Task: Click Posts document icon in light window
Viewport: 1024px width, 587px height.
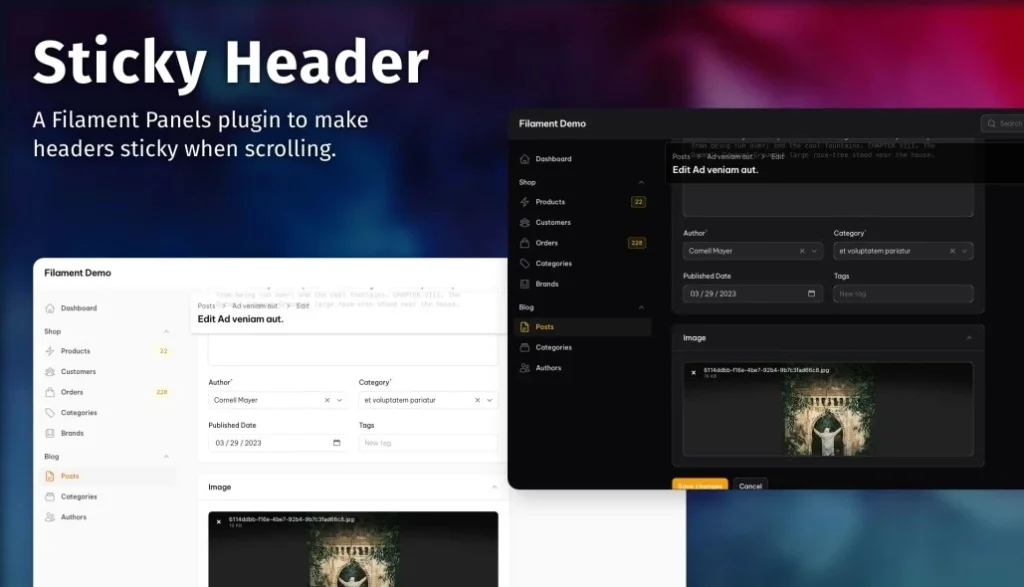Action: tap(50, 476)
